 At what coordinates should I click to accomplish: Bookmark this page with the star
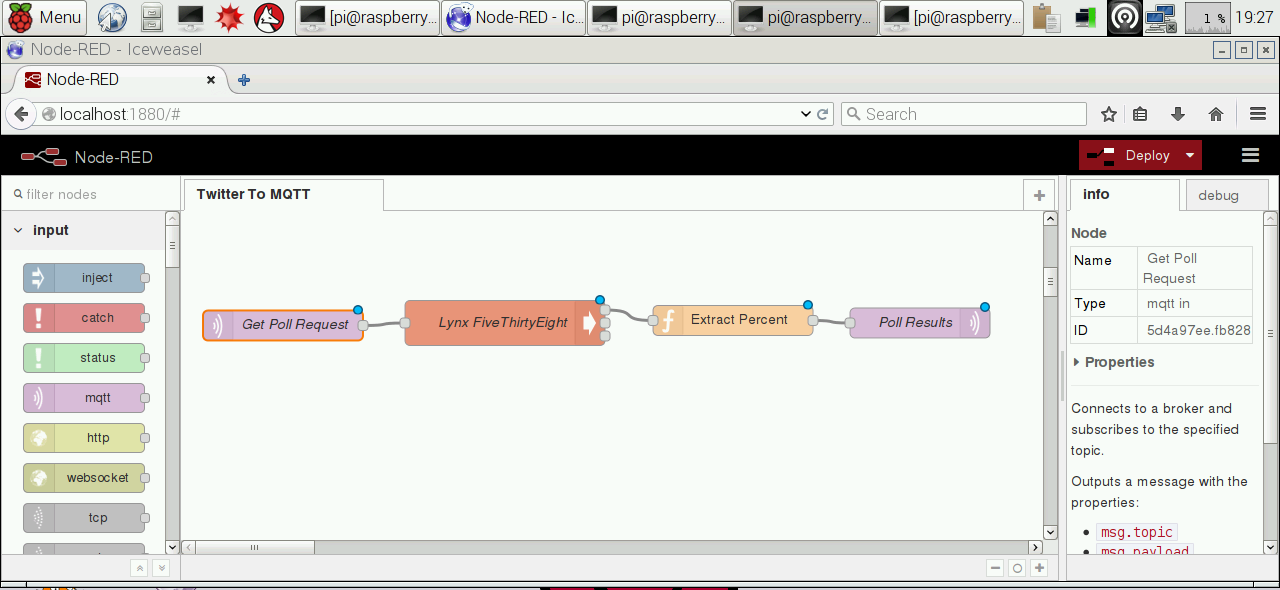(x=1108, y=114)
